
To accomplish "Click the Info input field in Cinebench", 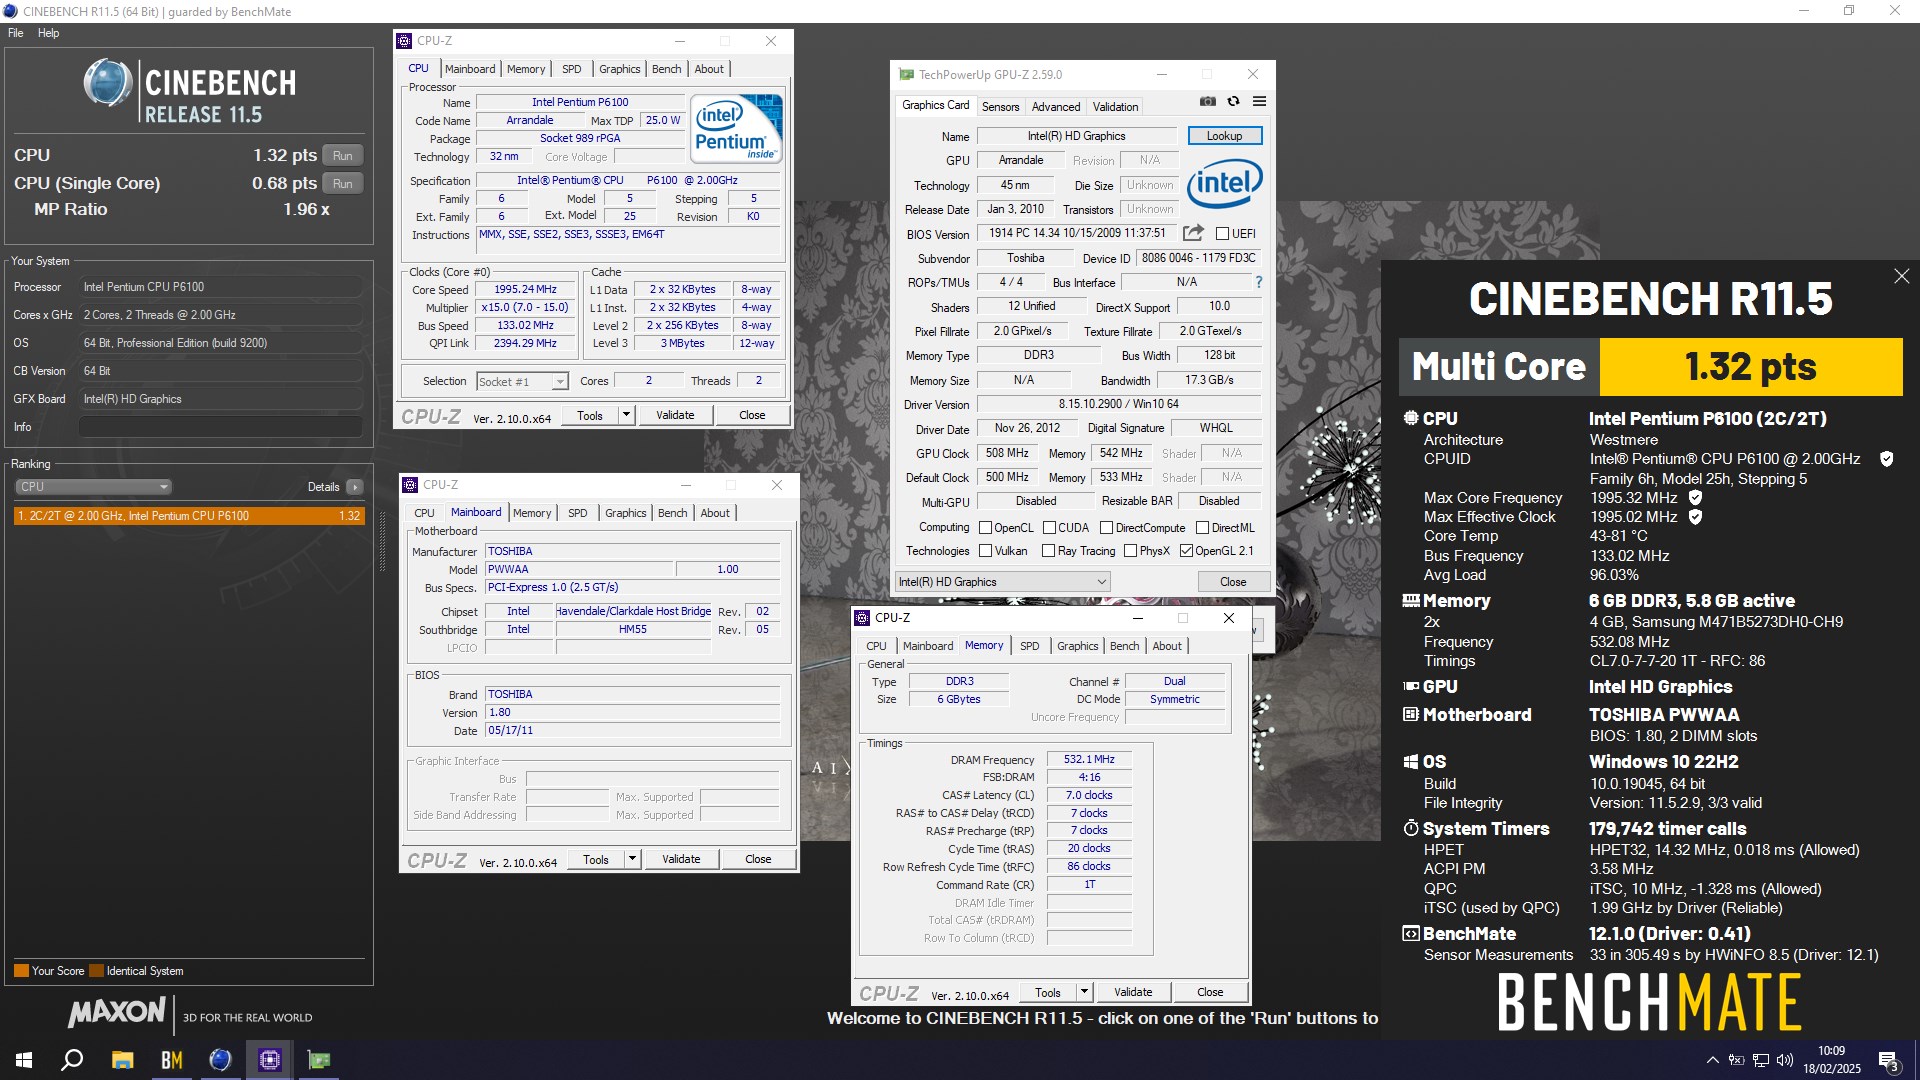I will tap(221, 427).
